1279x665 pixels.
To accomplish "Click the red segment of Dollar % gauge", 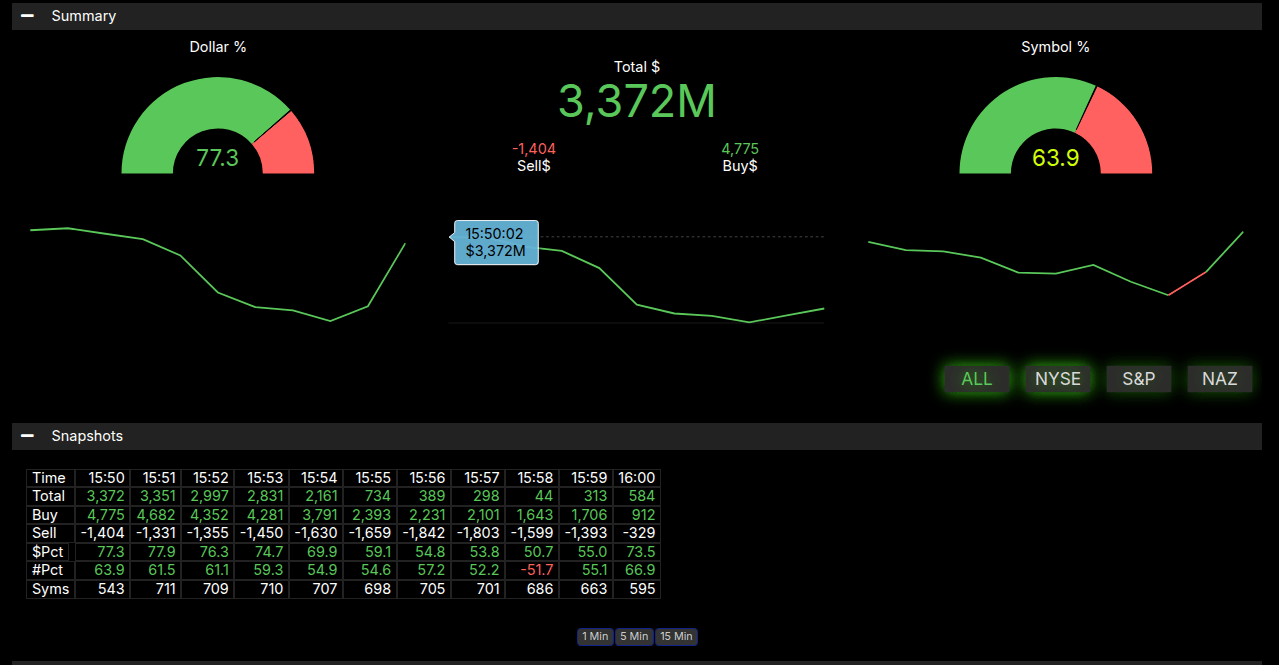I will tap(288, 145).
